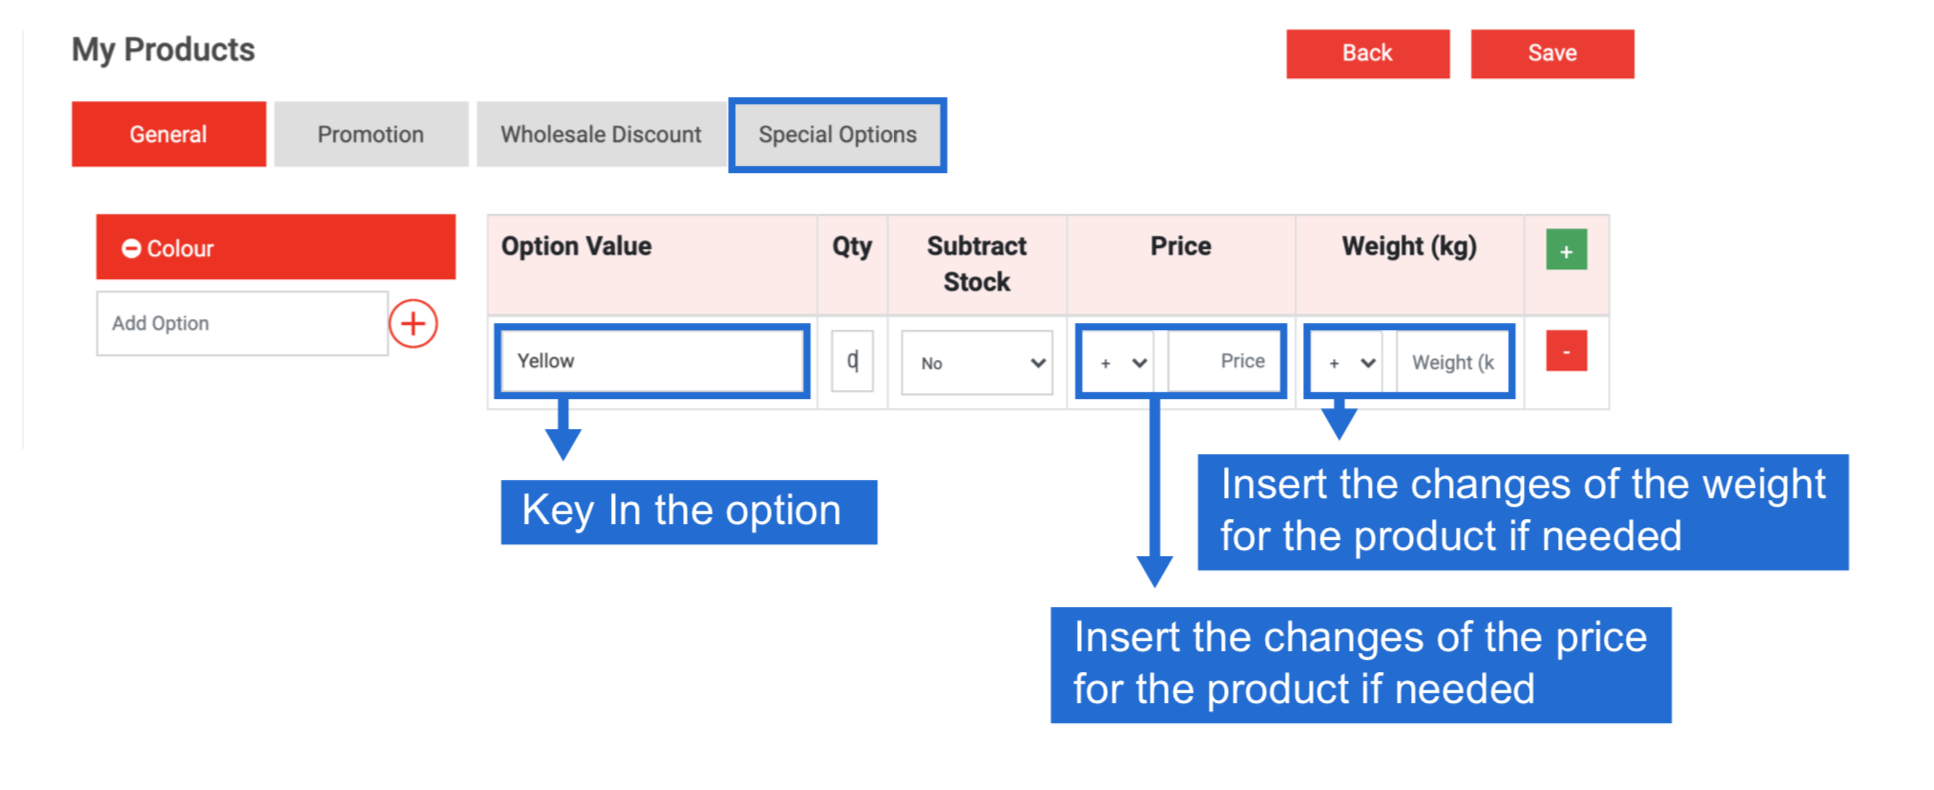
Task: Collapse the Colour option with minus icon
Action: click(131, 248)
